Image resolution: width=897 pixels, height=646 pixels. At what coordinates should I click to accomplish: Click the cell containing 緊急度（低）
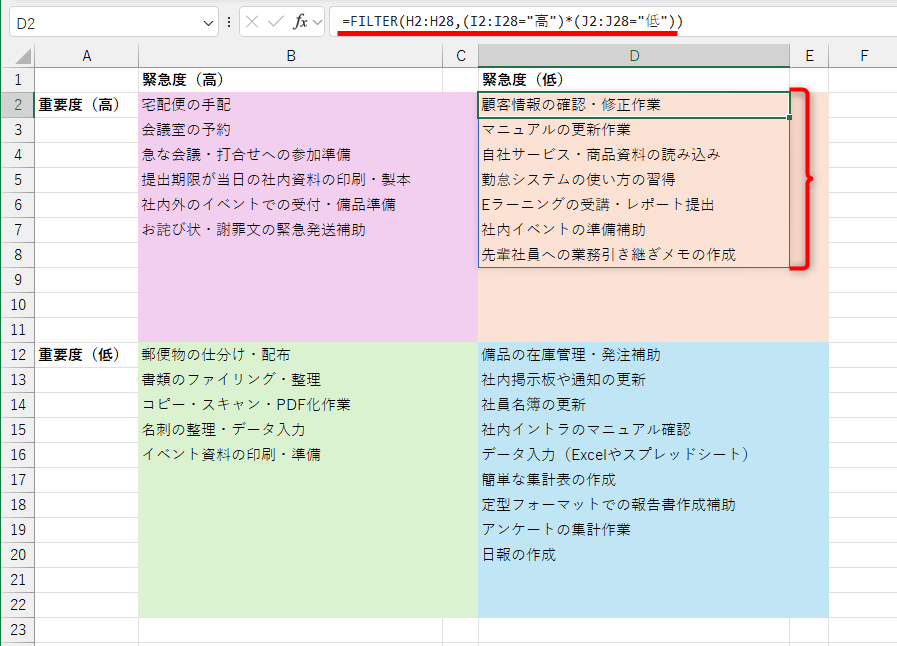click(x=633, y=79)
